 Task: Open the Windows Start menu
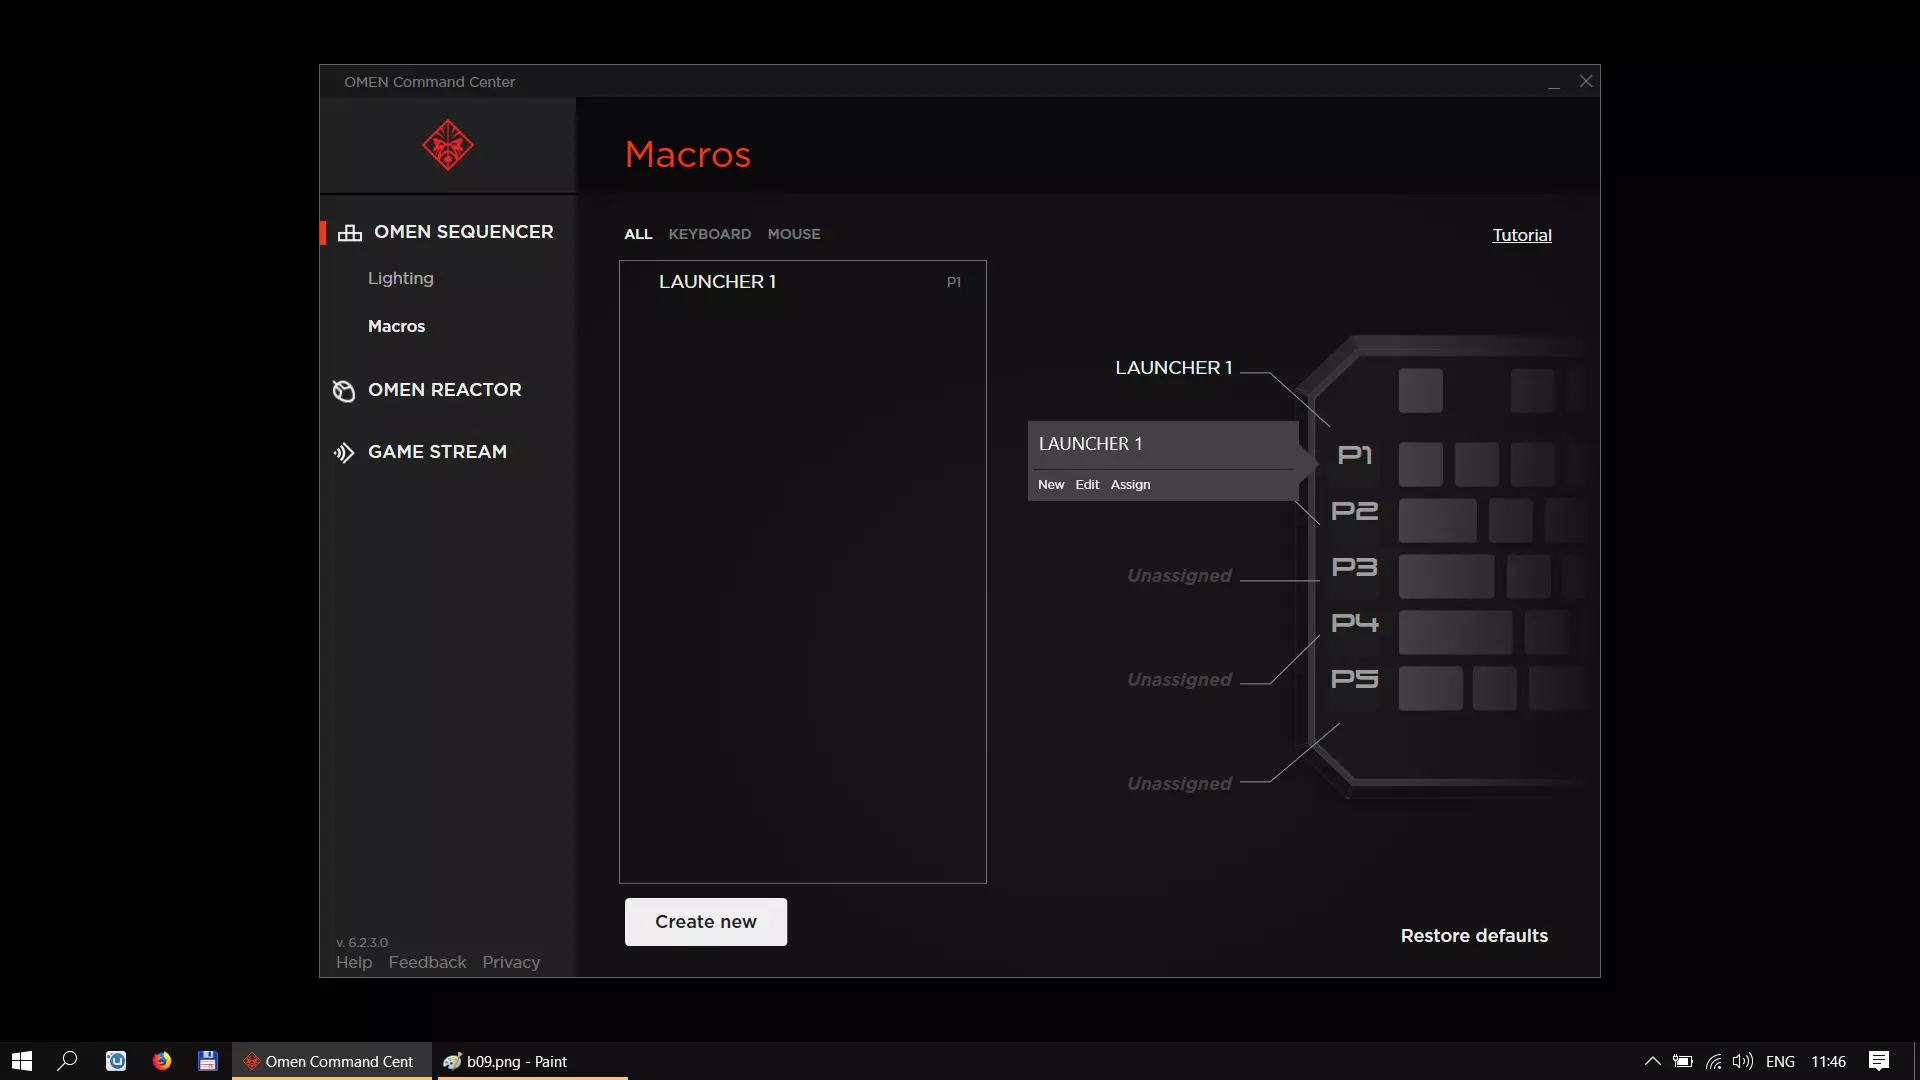point(22,1061)
